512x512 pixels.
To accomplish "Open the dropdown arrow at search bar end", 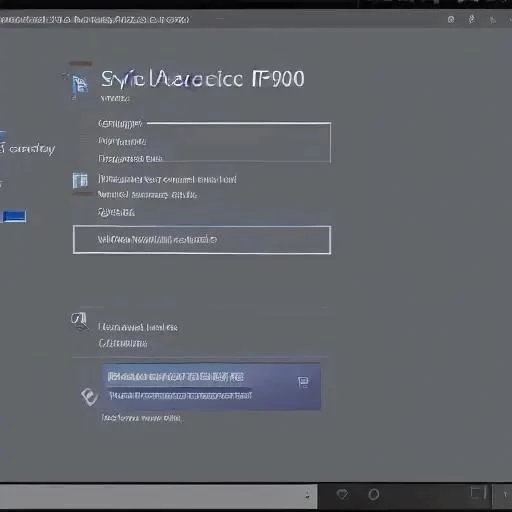I will click(307, 496).
